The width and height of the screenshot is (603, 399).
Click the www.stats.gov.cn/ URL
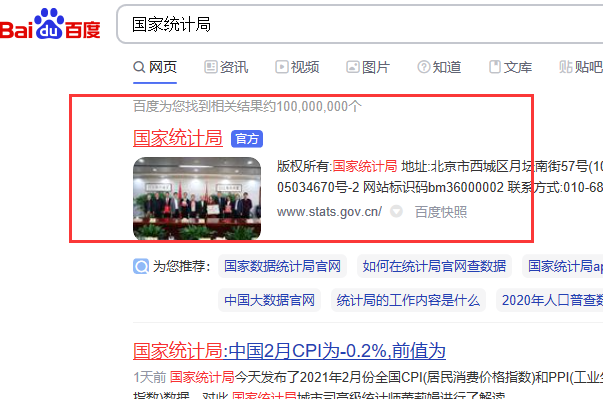(329, 212)
